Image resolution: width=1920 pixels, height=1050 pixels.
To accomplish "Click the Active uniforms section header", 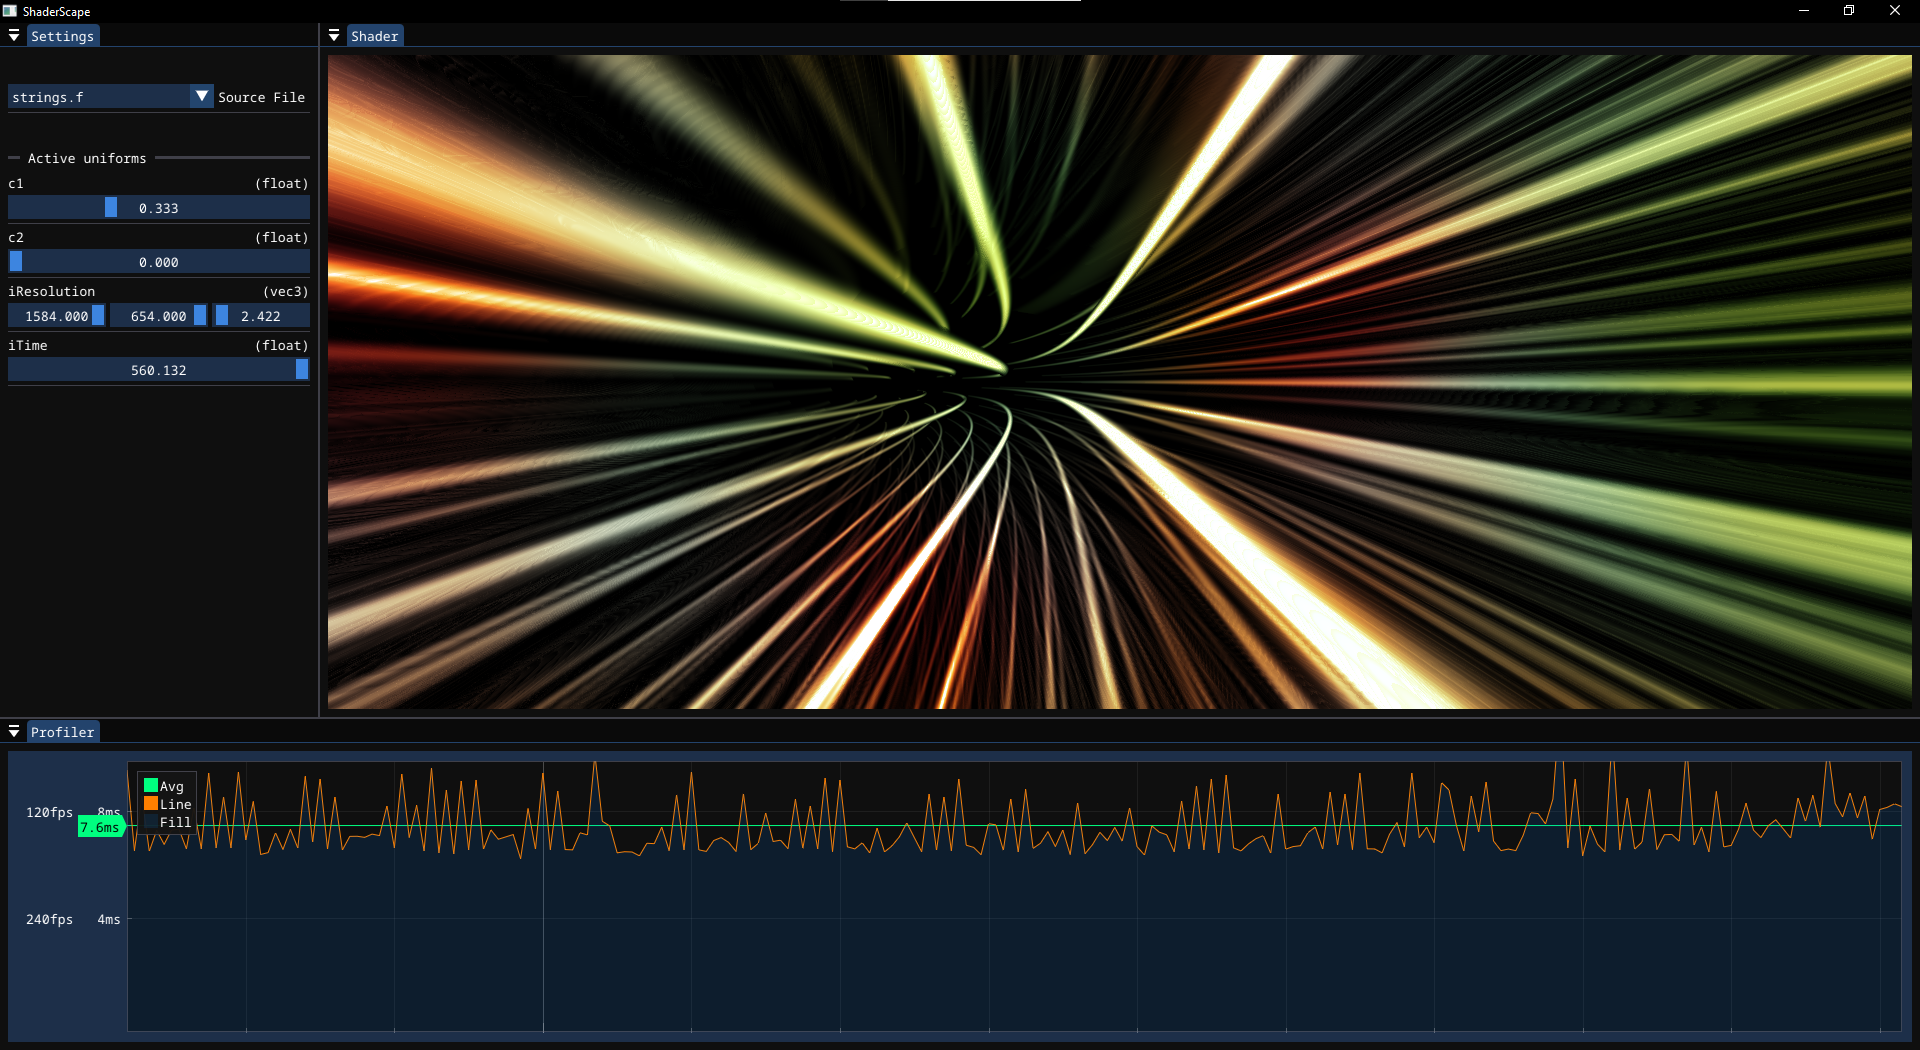I will pos(87,158).
